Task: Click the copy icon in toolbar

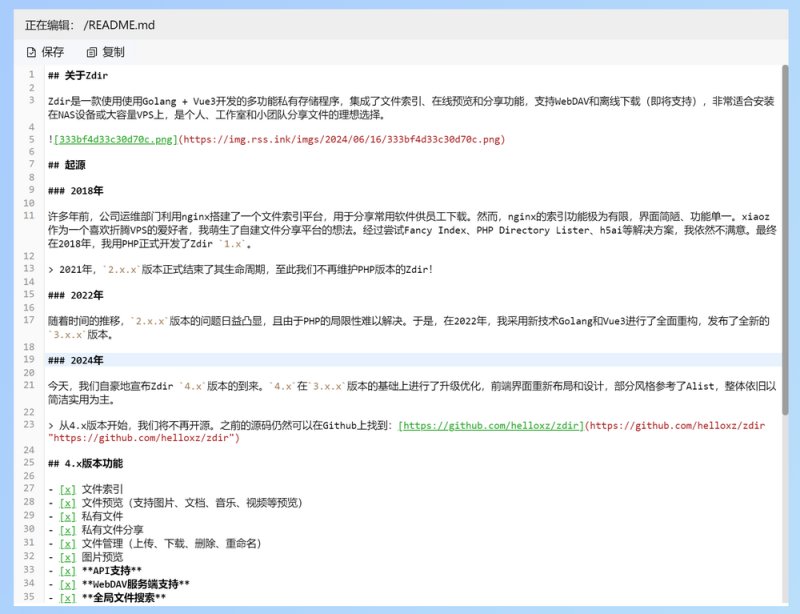Action: (91, 52)
